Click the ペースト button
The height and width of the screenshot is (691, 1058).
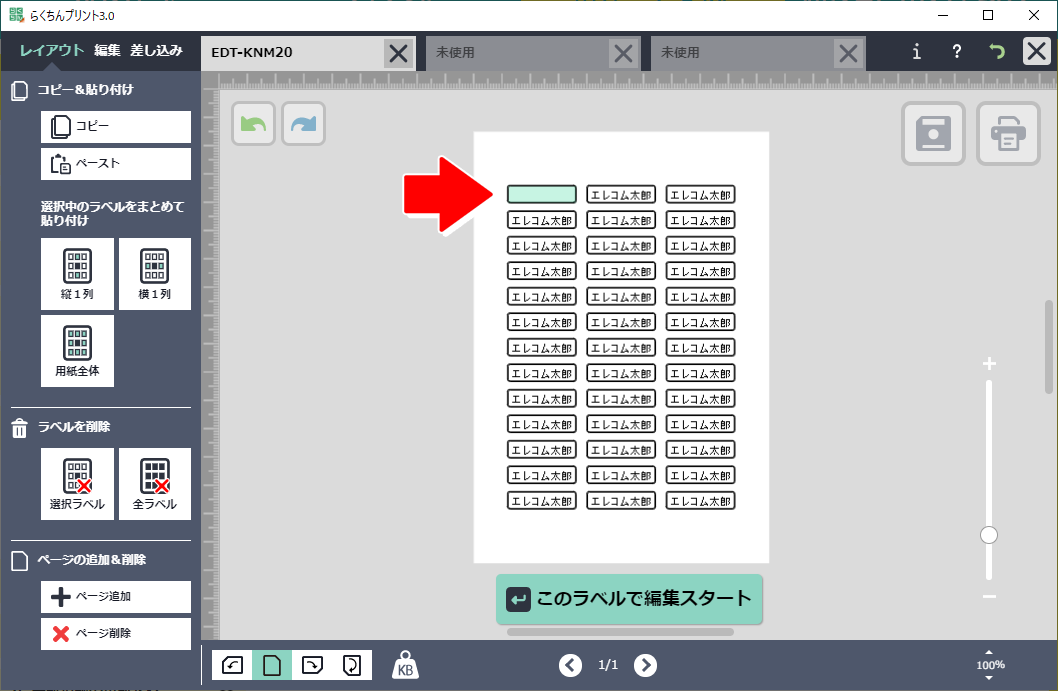pos(116,164)
